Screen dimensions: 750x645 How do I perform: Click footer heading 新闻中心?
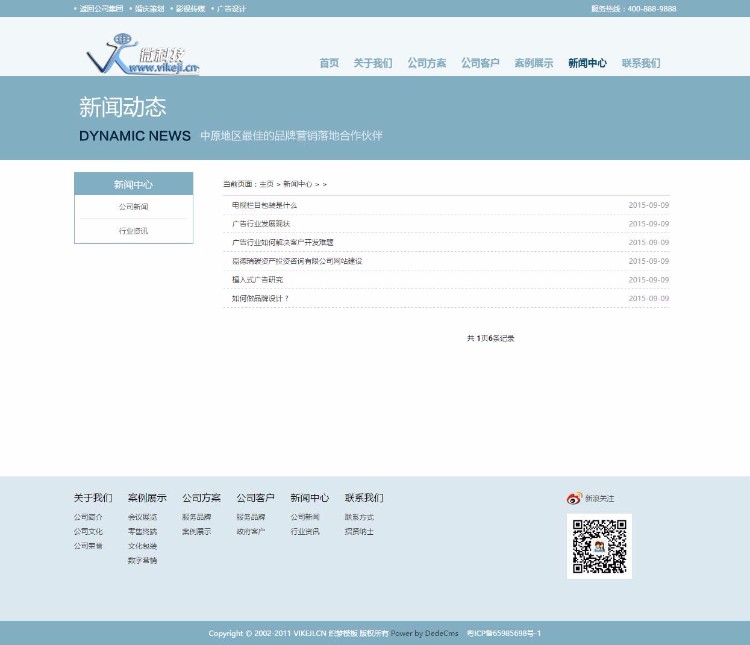click(x=310, y=498)
